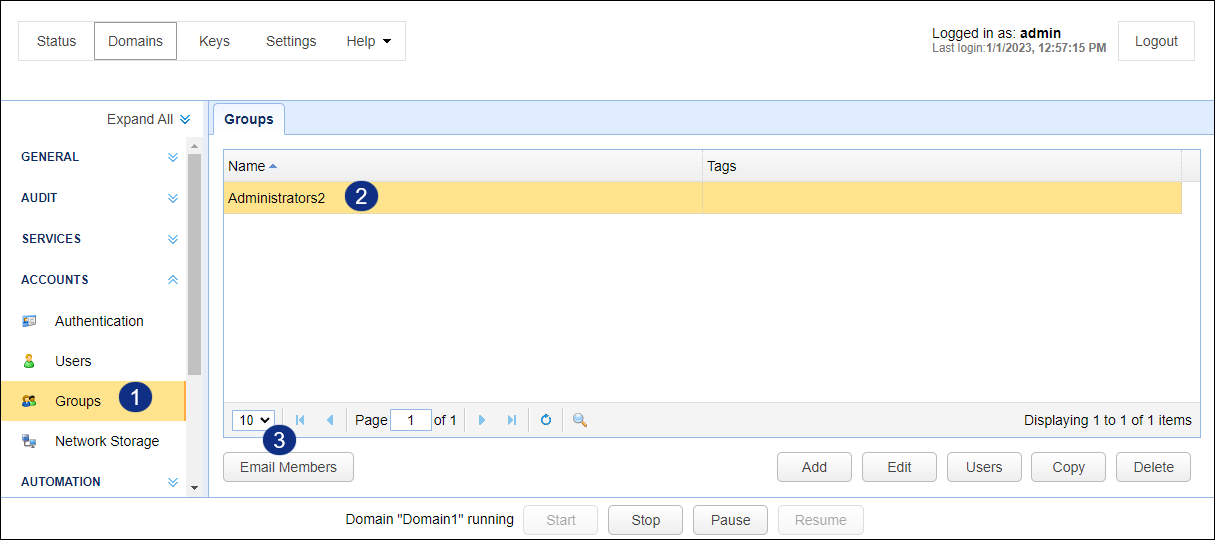Open the search magnifier in the pager
The image size is (1215, 540).
pos(579,420)
